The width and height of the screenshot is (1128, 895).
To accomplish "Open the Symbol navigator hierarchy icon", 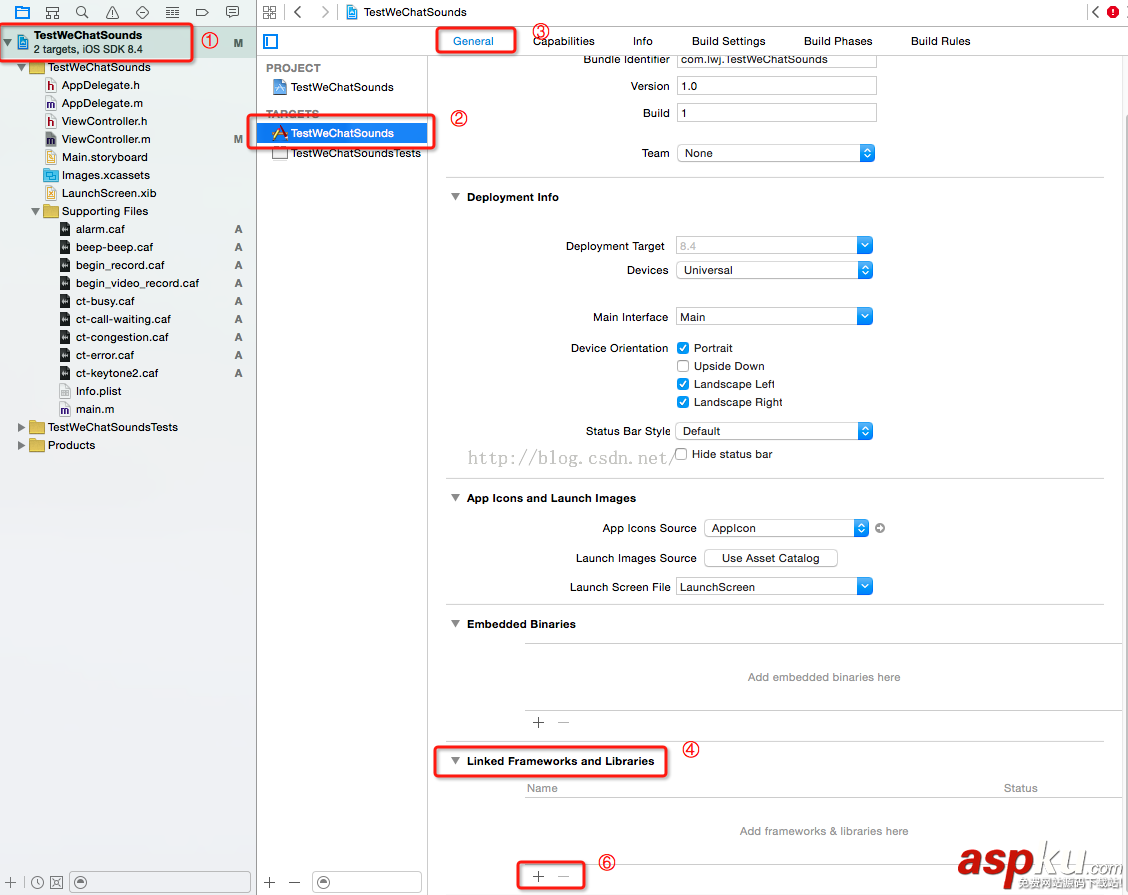I will 53,12.
